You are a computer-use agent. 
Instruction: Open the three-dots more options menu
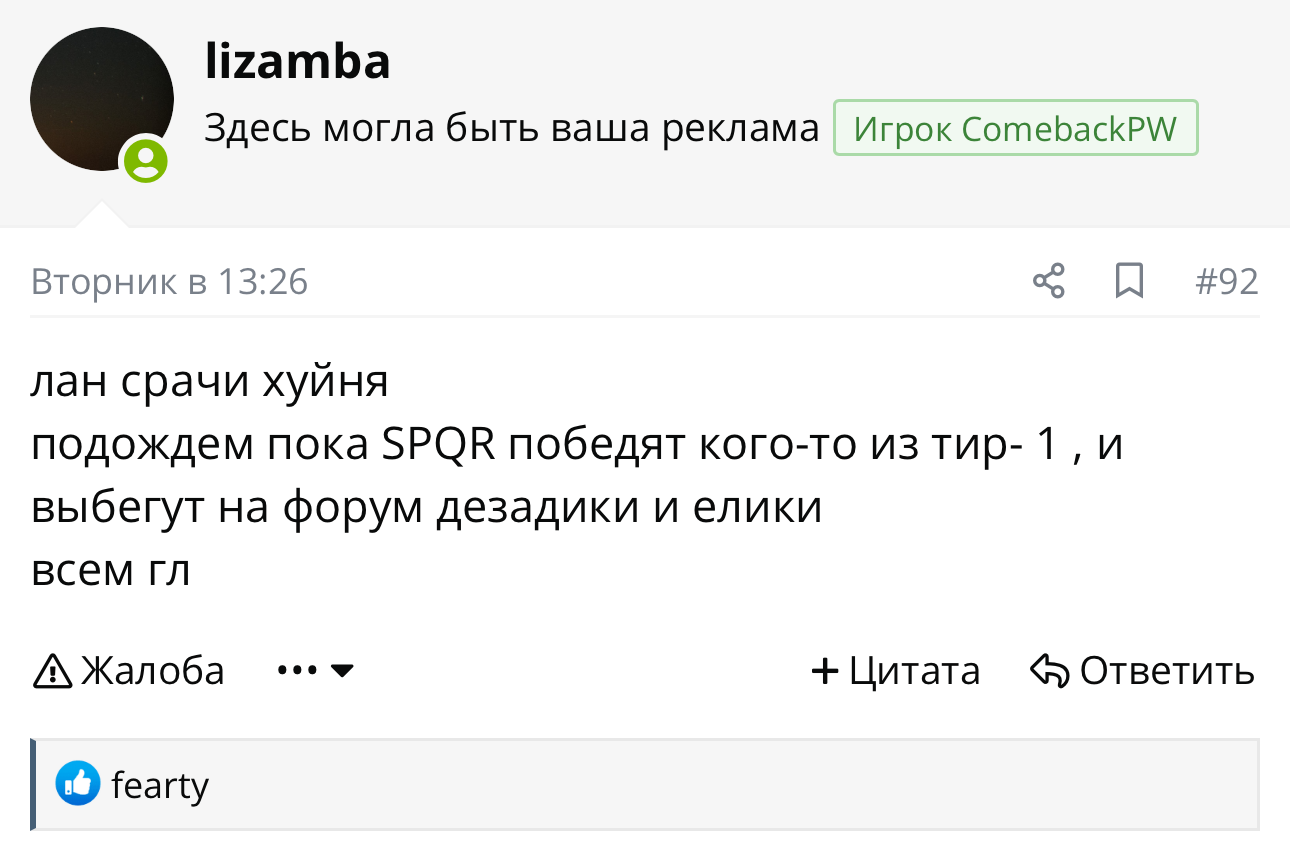(x=297, y=670)
